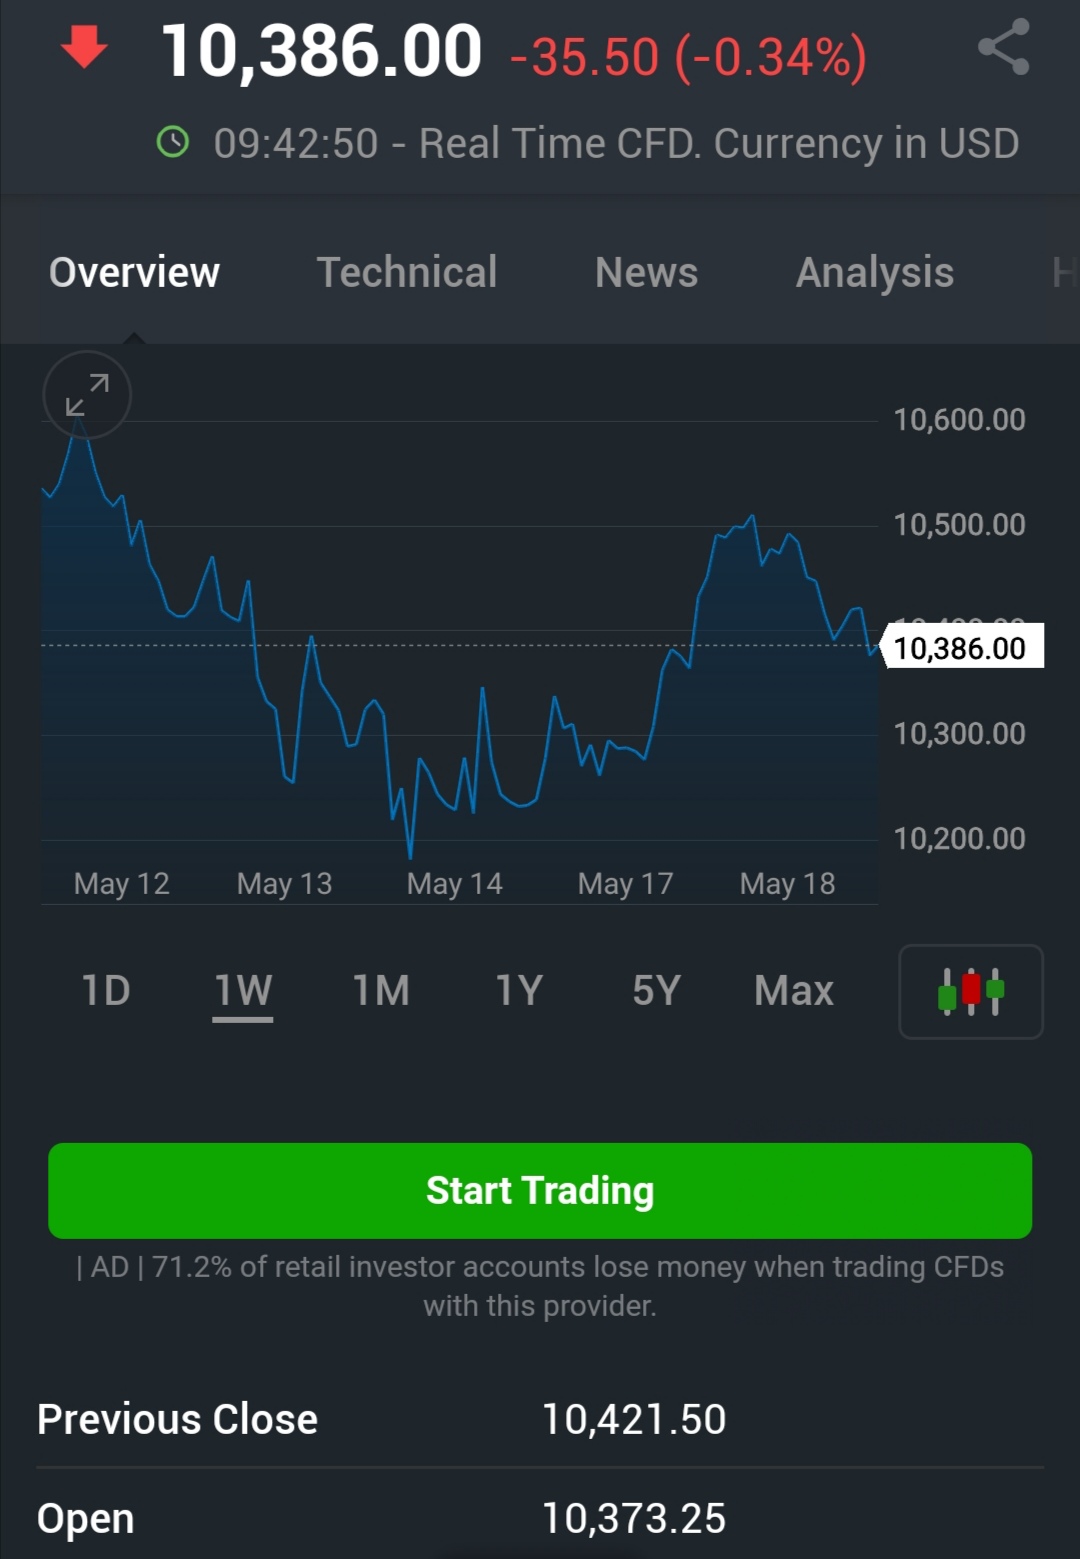Screen dimensions: 1080x1559
Task: Select the 1M time range
Action: click(x=381, y=991)
